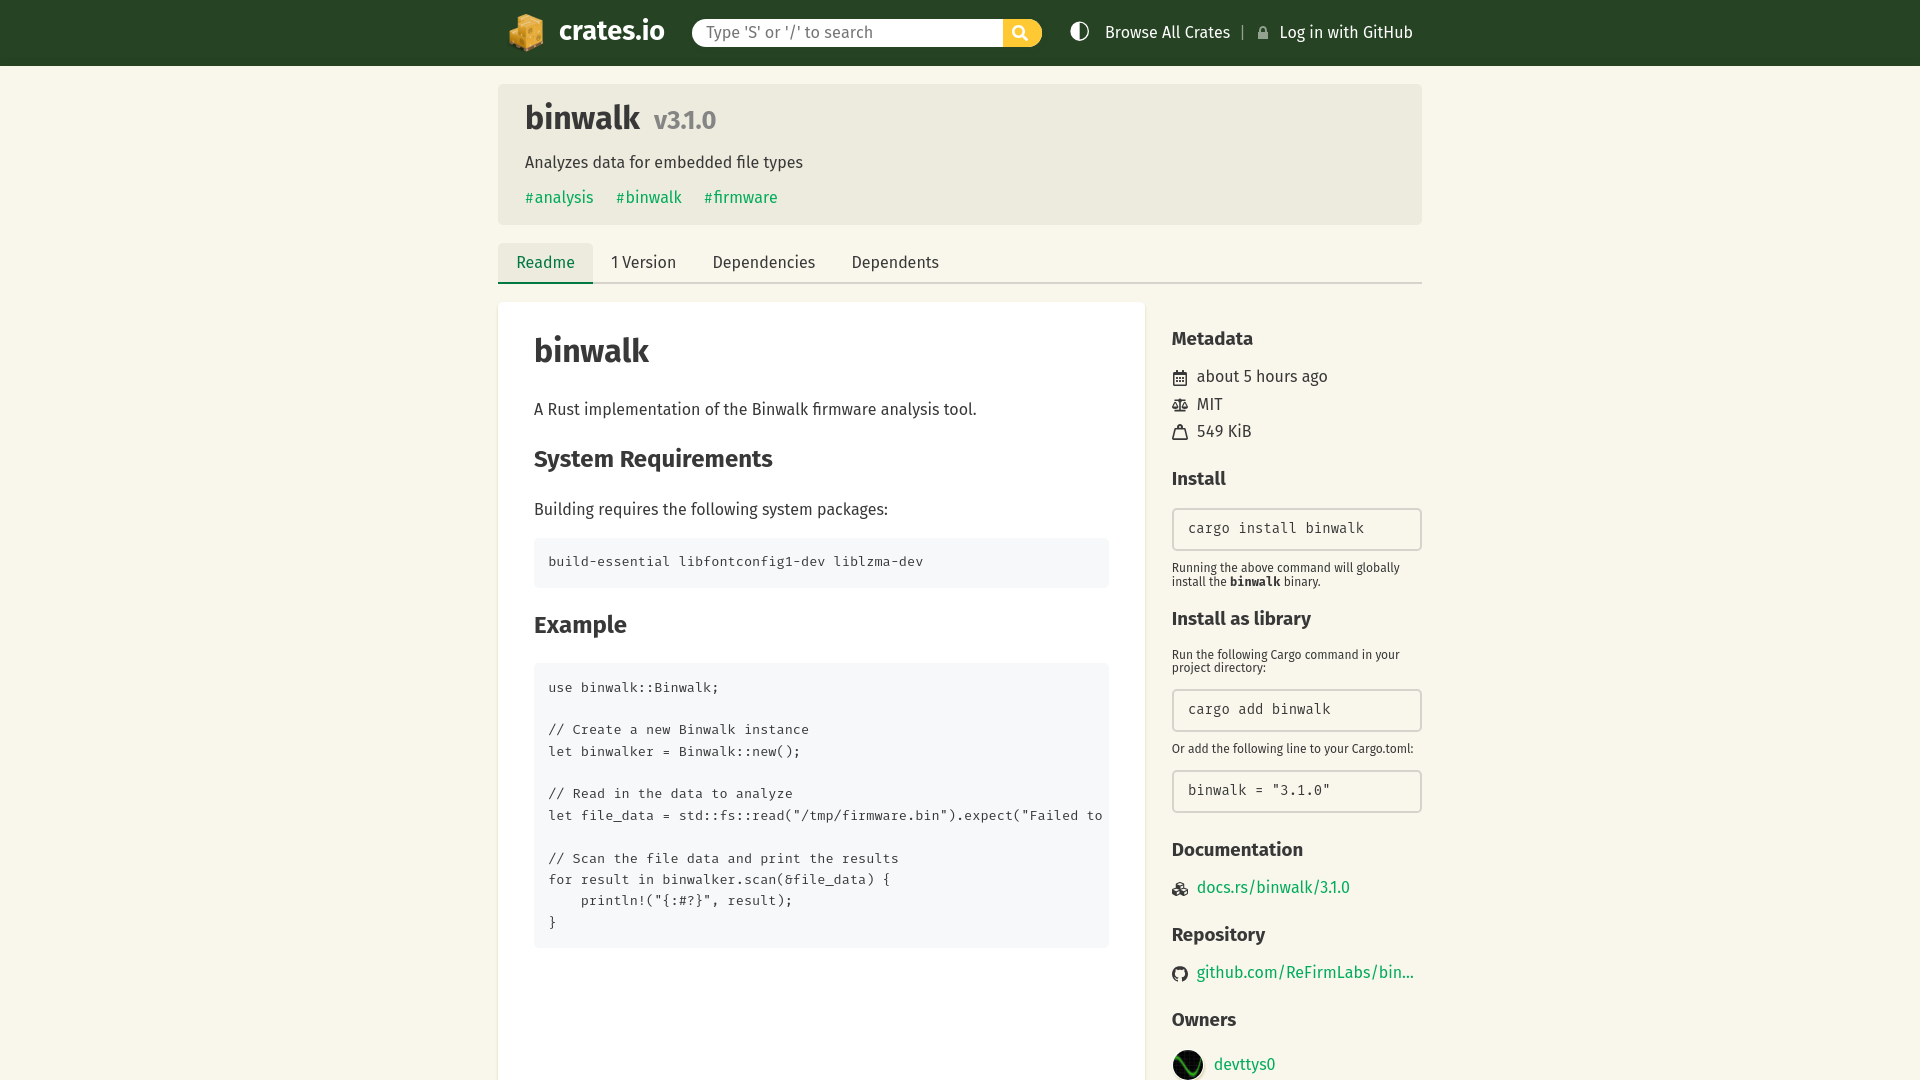Click the v3.1.0 version label
The image size is (1920, 1080).
pyautogui.click(x=685, y=120)
